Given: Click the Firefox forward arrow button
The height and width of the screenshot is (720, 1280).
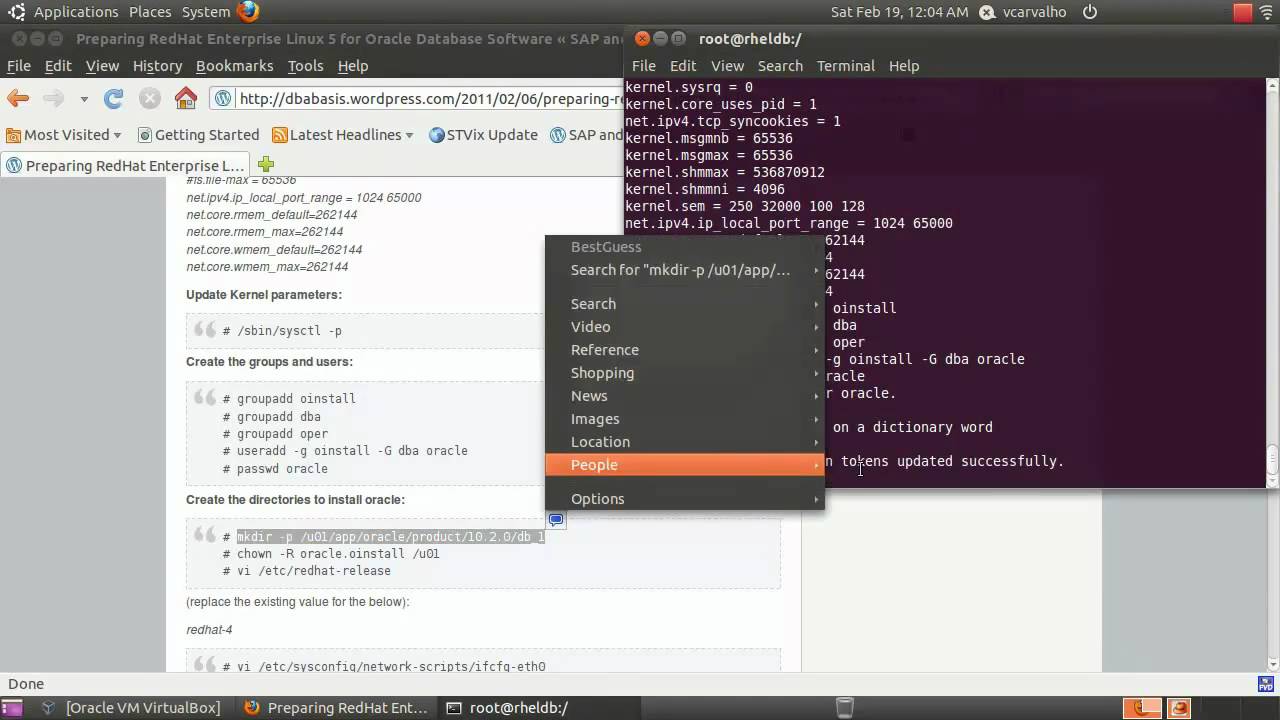Looking at the screenshot, I should (x=53, y=98).
